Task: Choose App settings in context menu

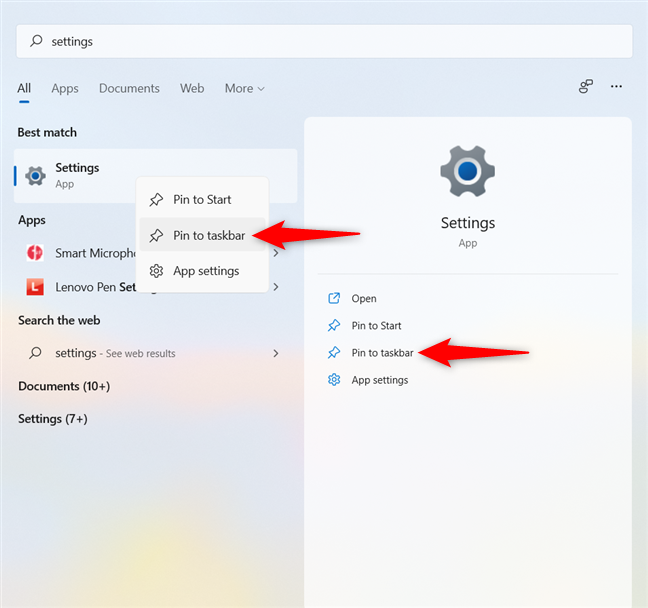Action: click(x=202, y=271)
